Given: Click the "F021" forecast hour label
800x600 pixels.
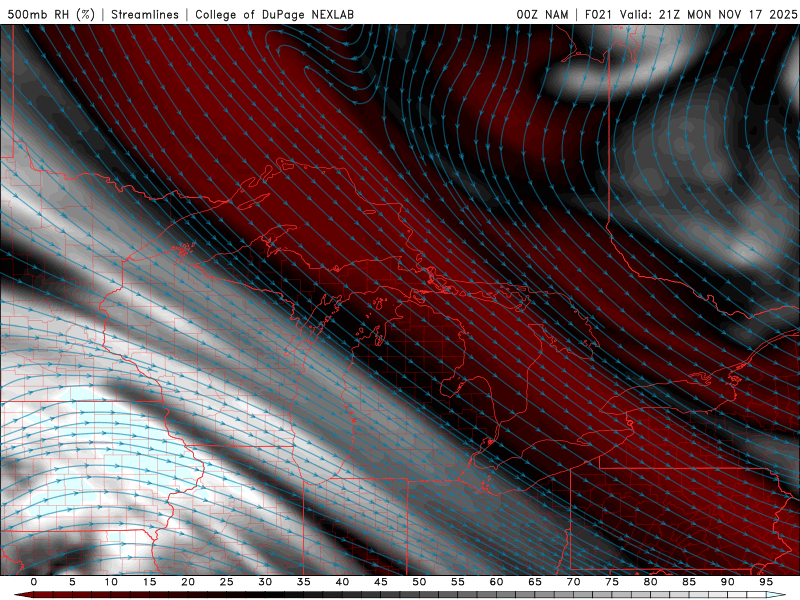Looking at the screenshot, I should 599,14.
